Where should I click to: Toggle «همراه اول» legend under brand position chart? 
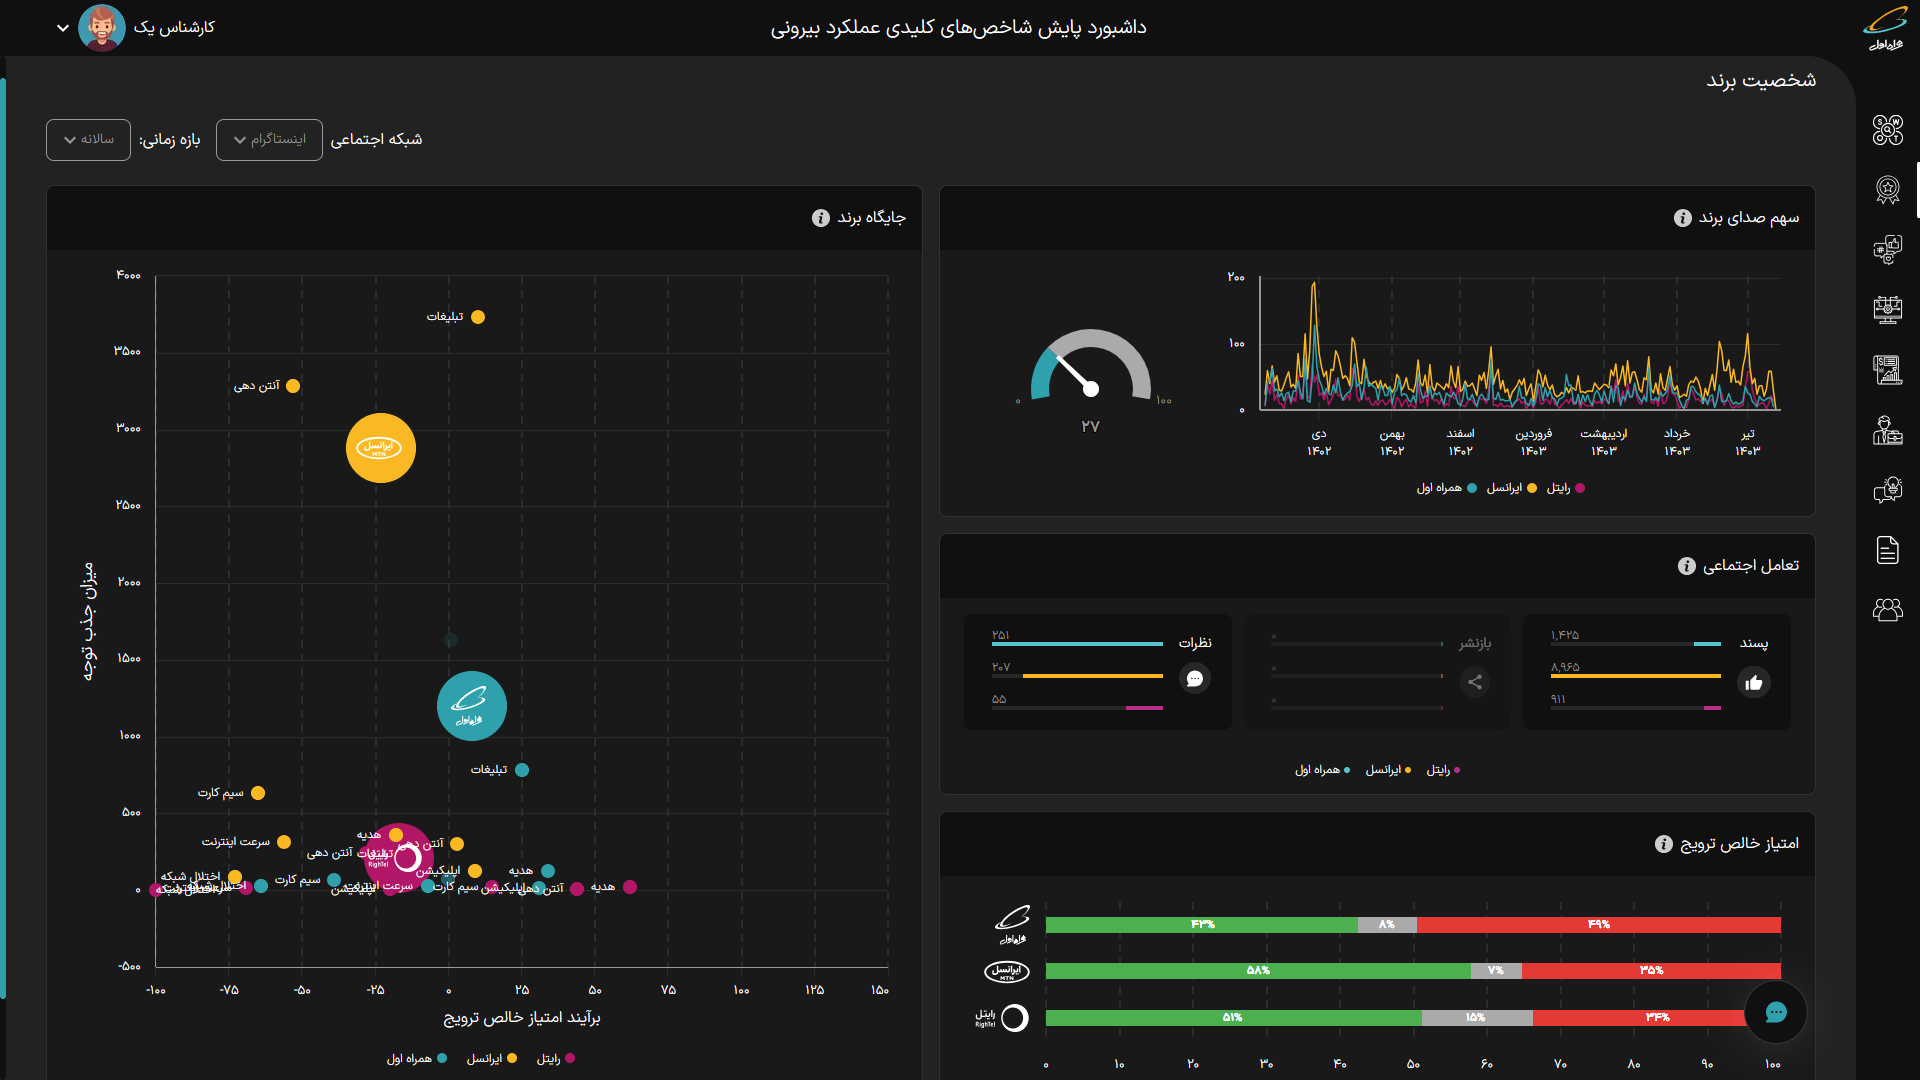point(417,1059)
